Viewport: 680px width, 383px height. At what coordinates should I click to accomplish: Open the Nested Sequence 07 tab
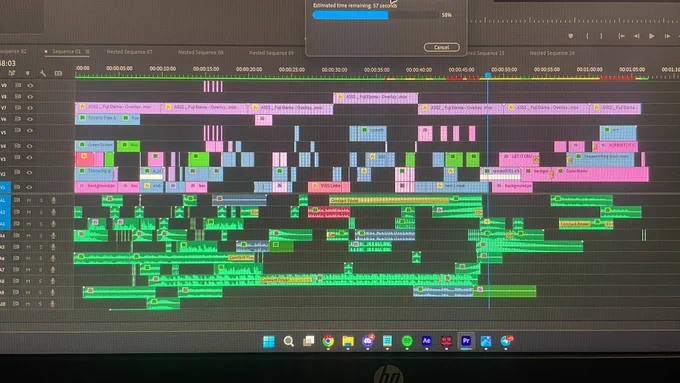[129, 52]
